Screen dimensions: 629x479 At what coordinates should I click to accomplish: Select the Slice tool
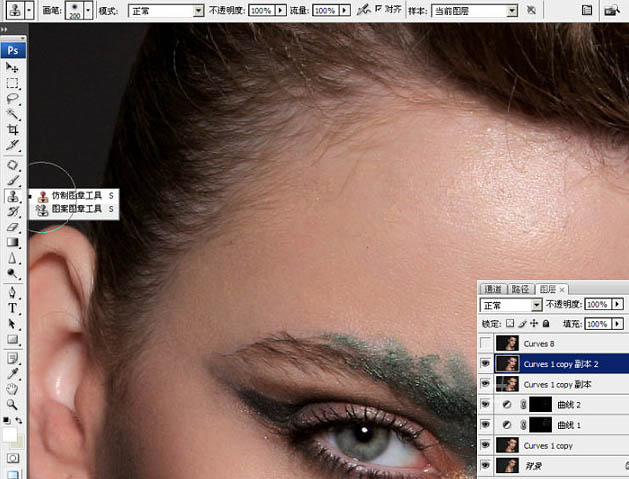[12, 145]
